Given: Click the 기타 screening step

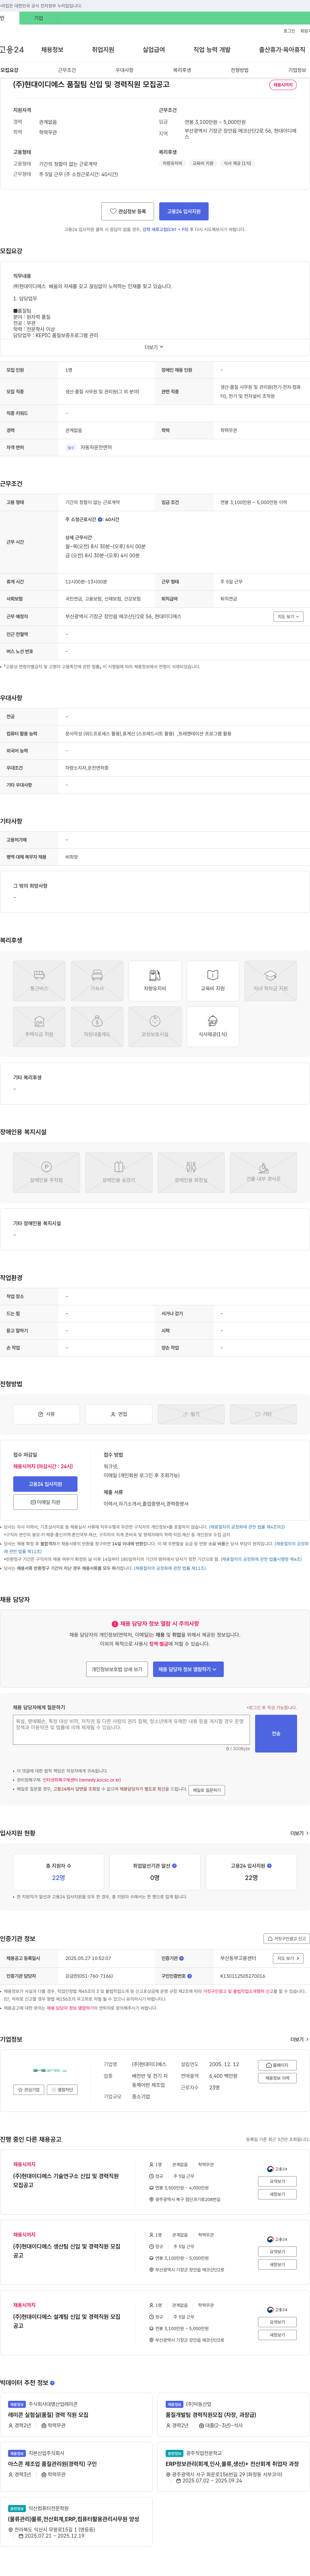Looking at the screenshot, I should coord(263,1414).
